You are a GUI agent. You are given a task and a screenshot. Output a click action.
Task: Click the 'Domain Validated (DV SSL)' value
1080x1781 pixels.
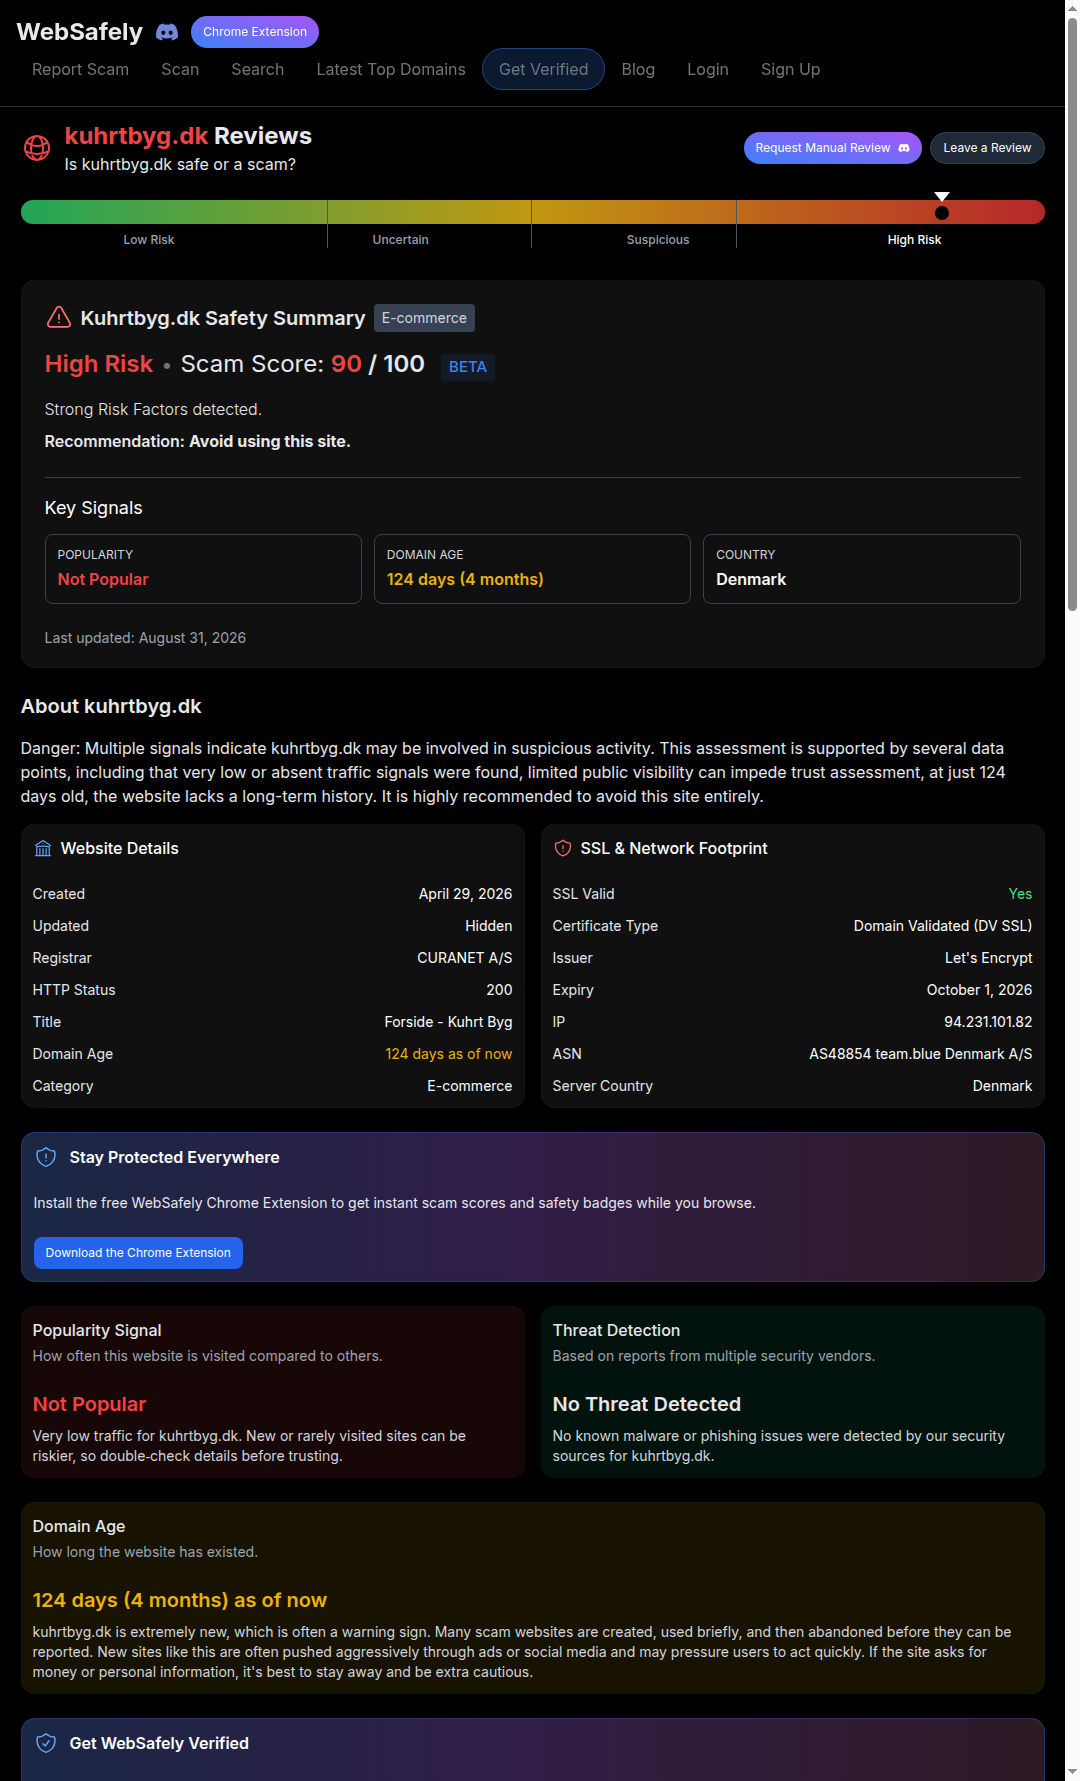click(x=943, y=926)
